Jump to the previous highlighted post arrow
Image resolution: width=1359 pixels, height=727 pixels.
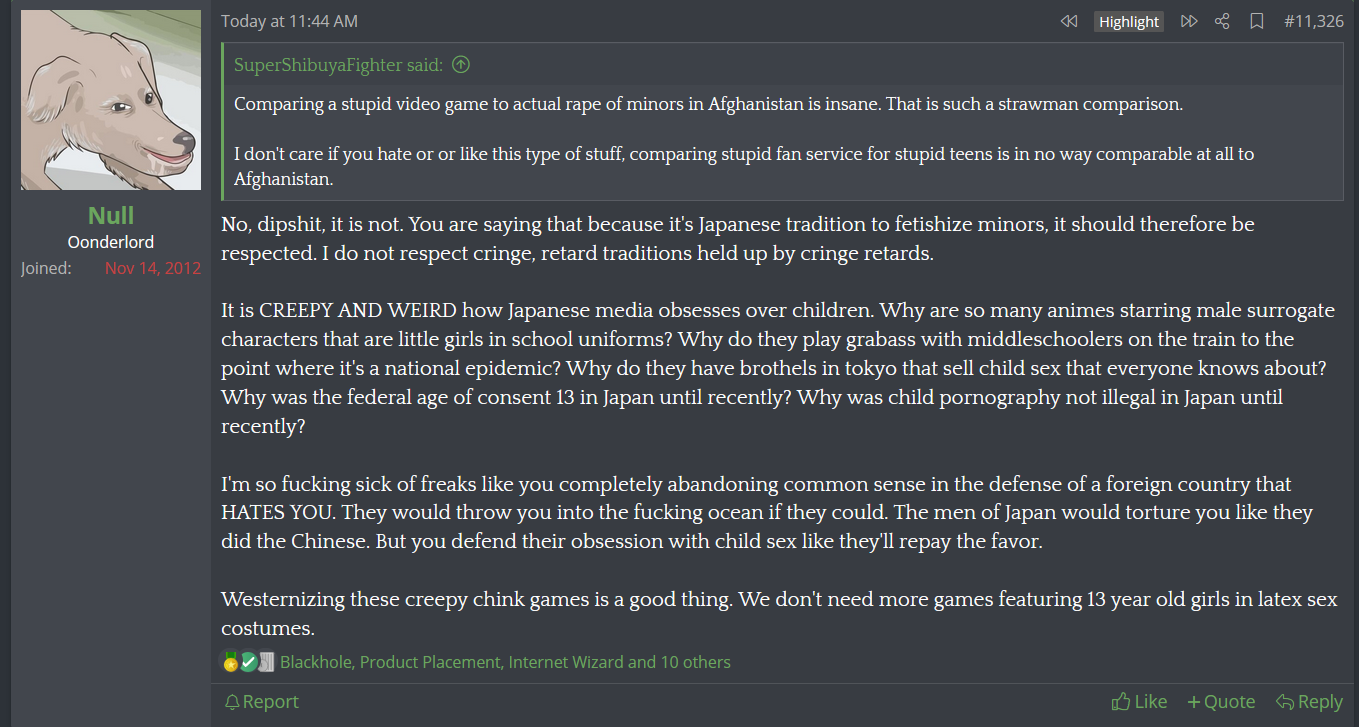click(x=1069, y=21)
